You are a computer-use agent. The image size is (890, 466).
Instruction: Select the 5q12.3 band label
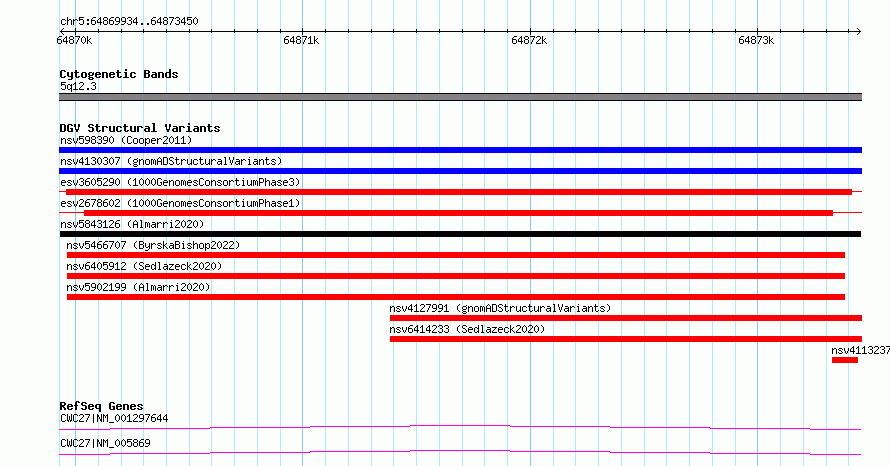coord(78,86)
